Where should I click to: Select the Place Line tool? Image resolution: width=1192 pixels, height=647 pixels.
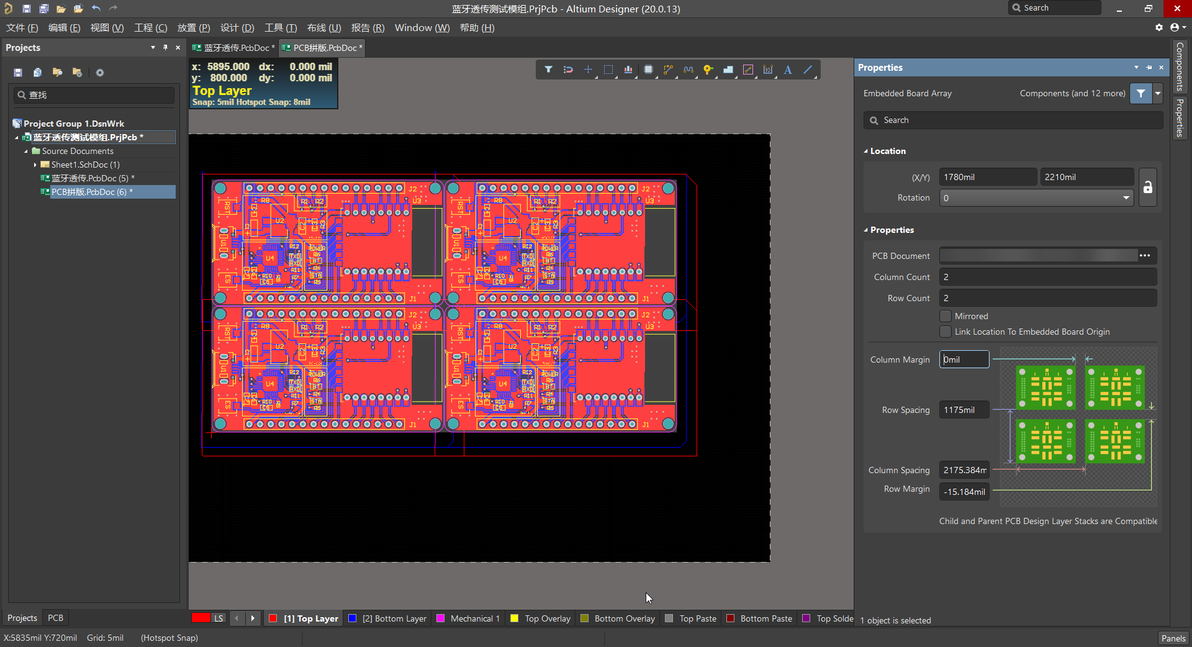(x=808, y=70)
